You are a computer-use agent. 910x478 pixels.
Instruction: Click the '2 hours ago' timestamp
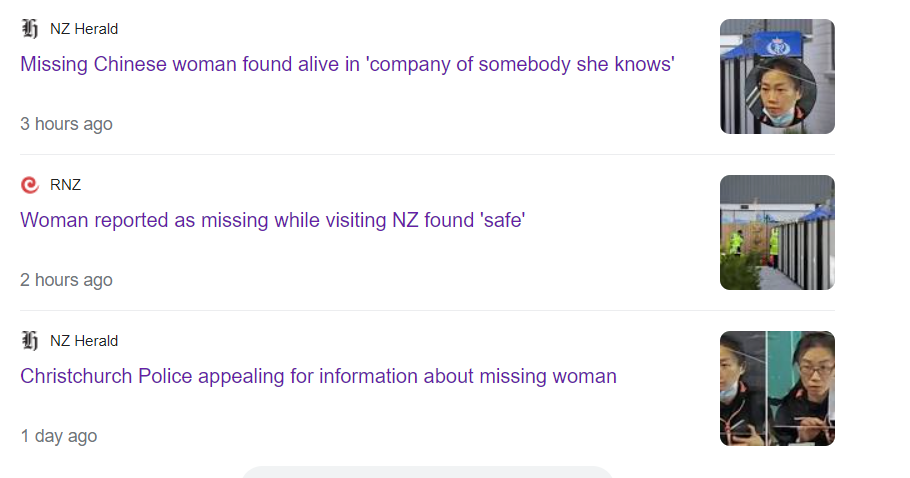(66, 280)
